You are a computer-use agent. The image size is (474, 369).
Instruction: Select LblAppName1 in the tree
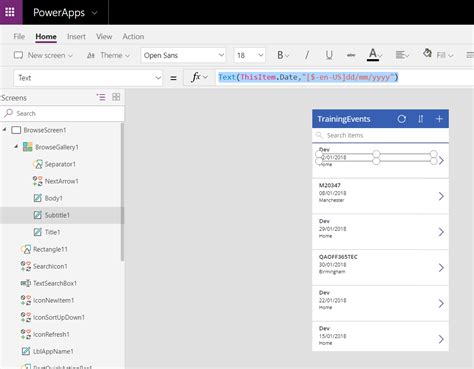[53, 351]
